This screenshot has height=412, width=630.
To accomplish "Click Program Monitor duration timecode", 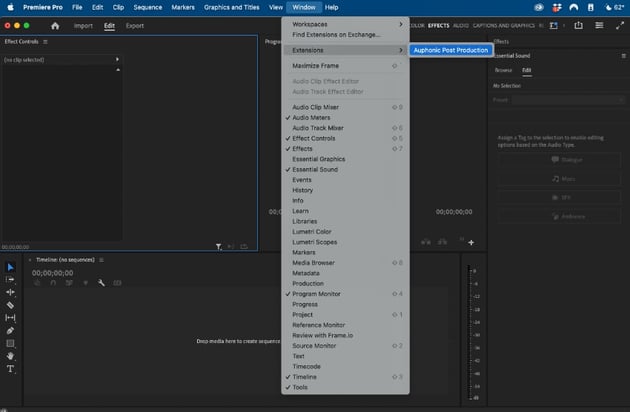I will pos(454,212).
